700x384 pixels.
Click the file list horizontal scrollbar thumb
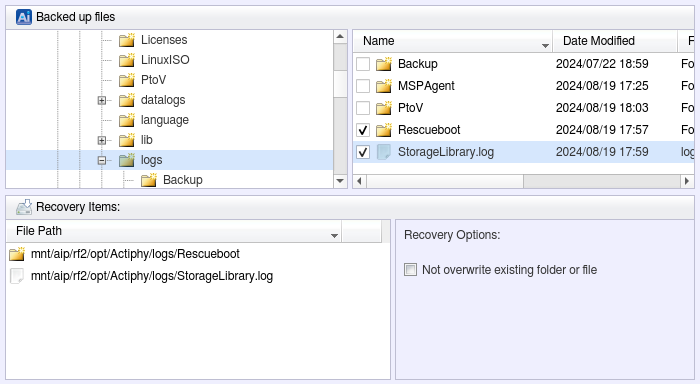(x=445, y=181)
